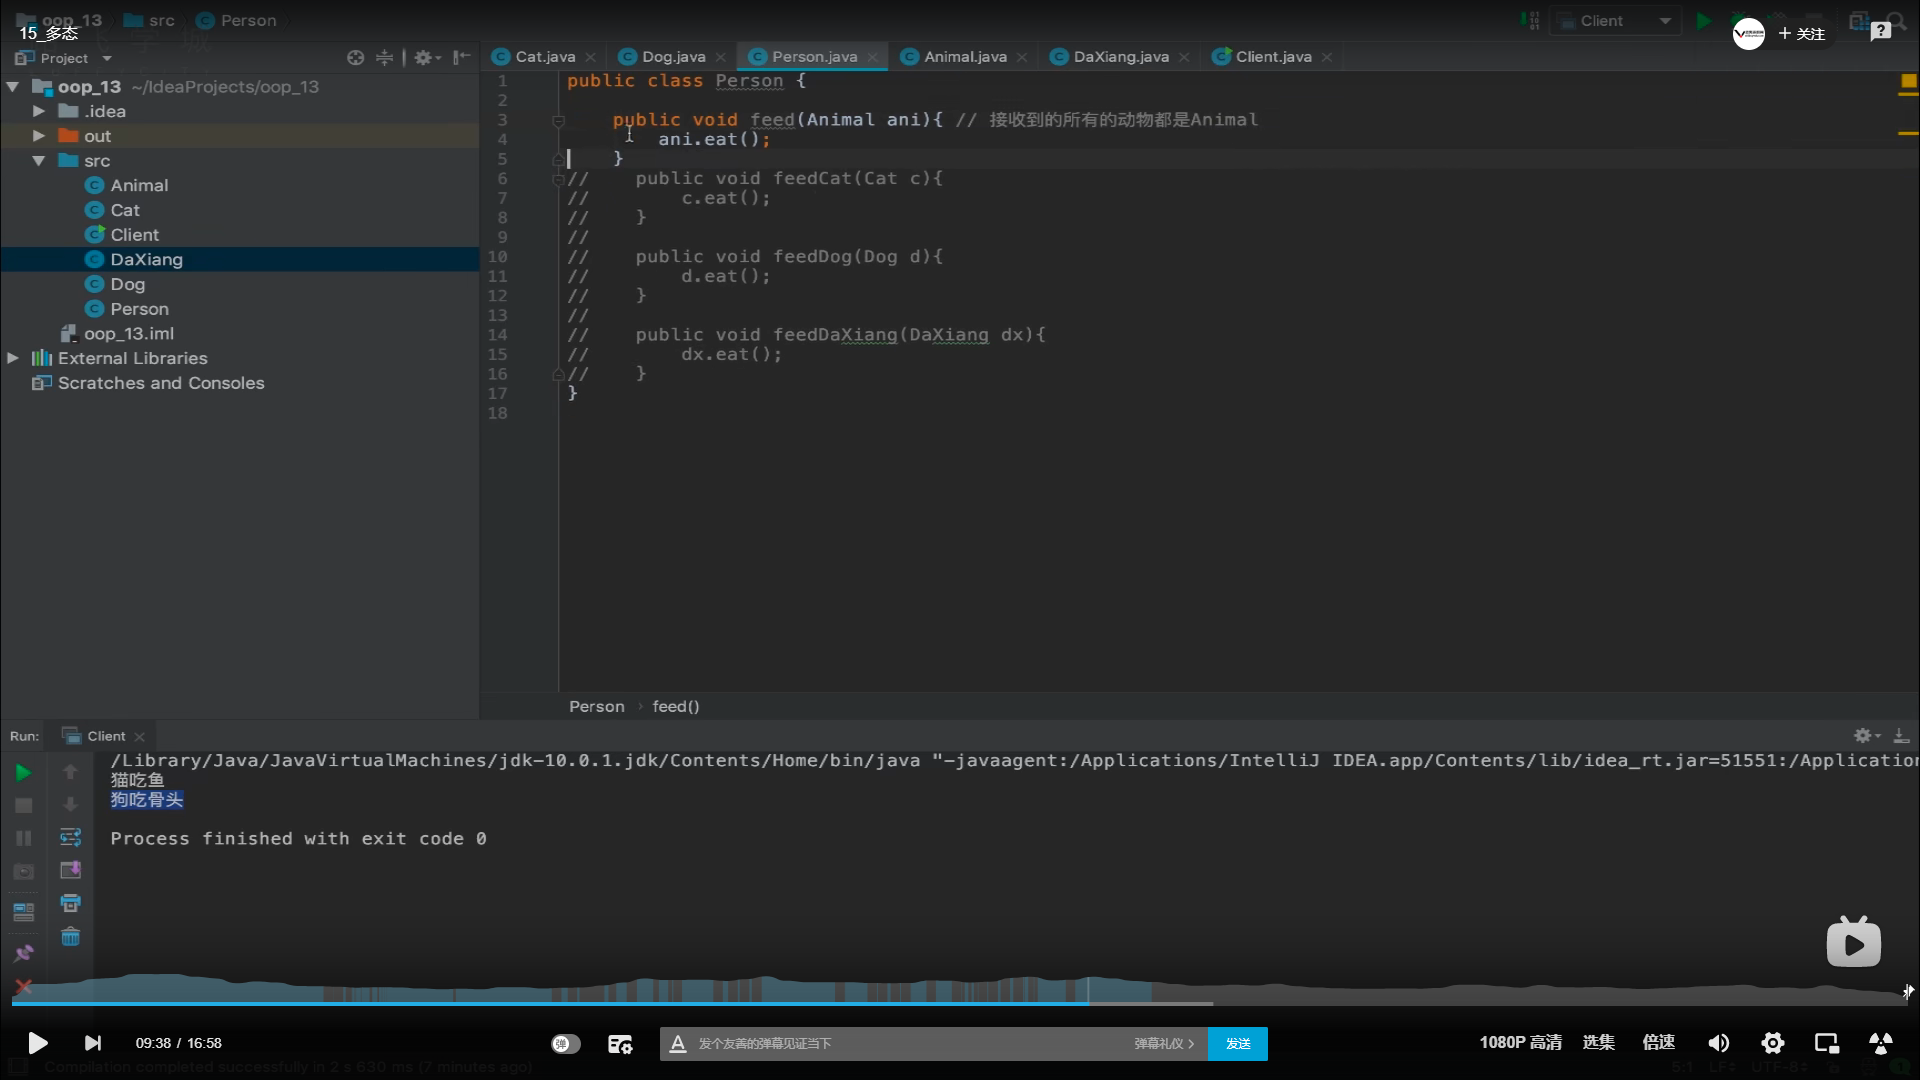
Task: Open the 1080P 高清 quality menu
Action: coord(1520,1042)
